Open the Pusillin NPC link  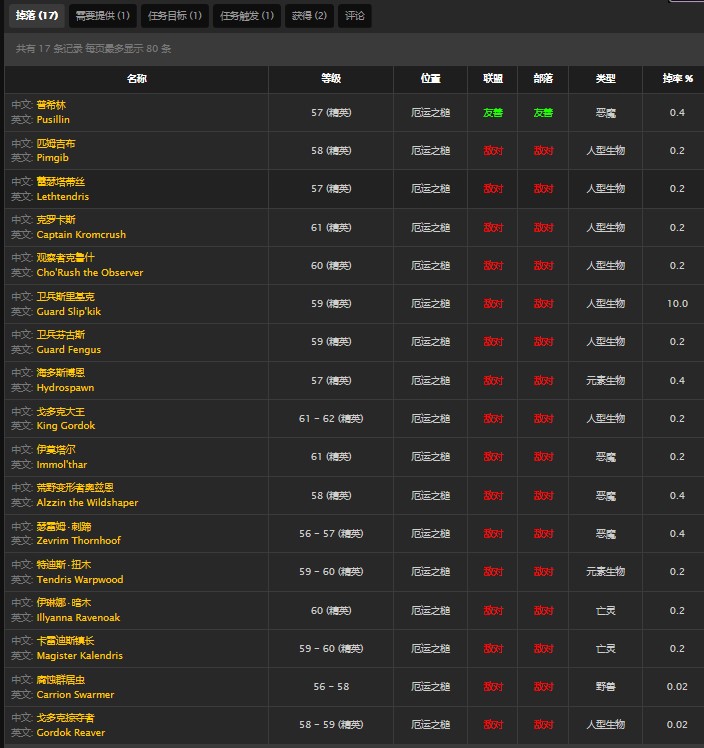(x=54, y=119)
